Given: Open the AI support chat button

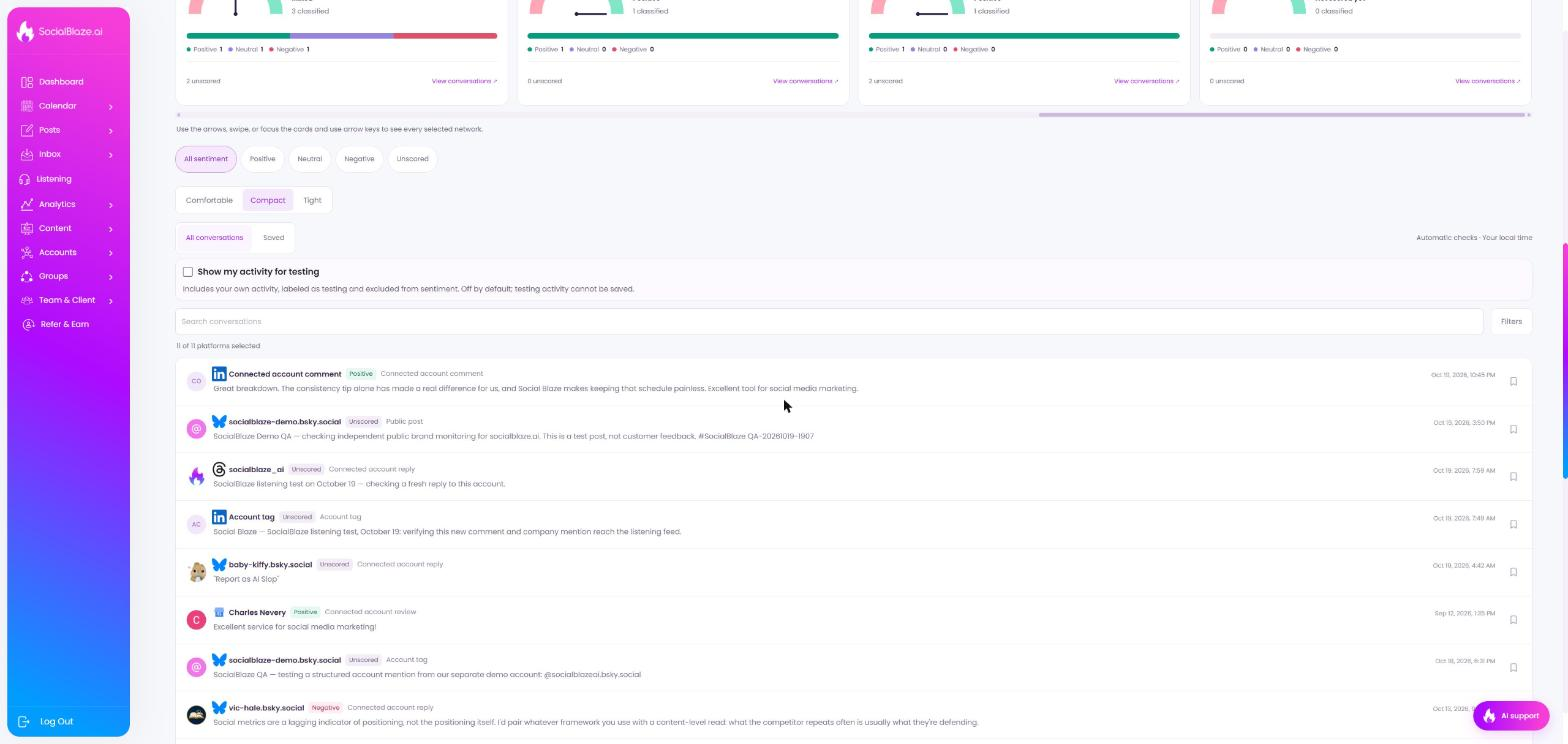Looking at the screenshot, I should coord(1511,716).
